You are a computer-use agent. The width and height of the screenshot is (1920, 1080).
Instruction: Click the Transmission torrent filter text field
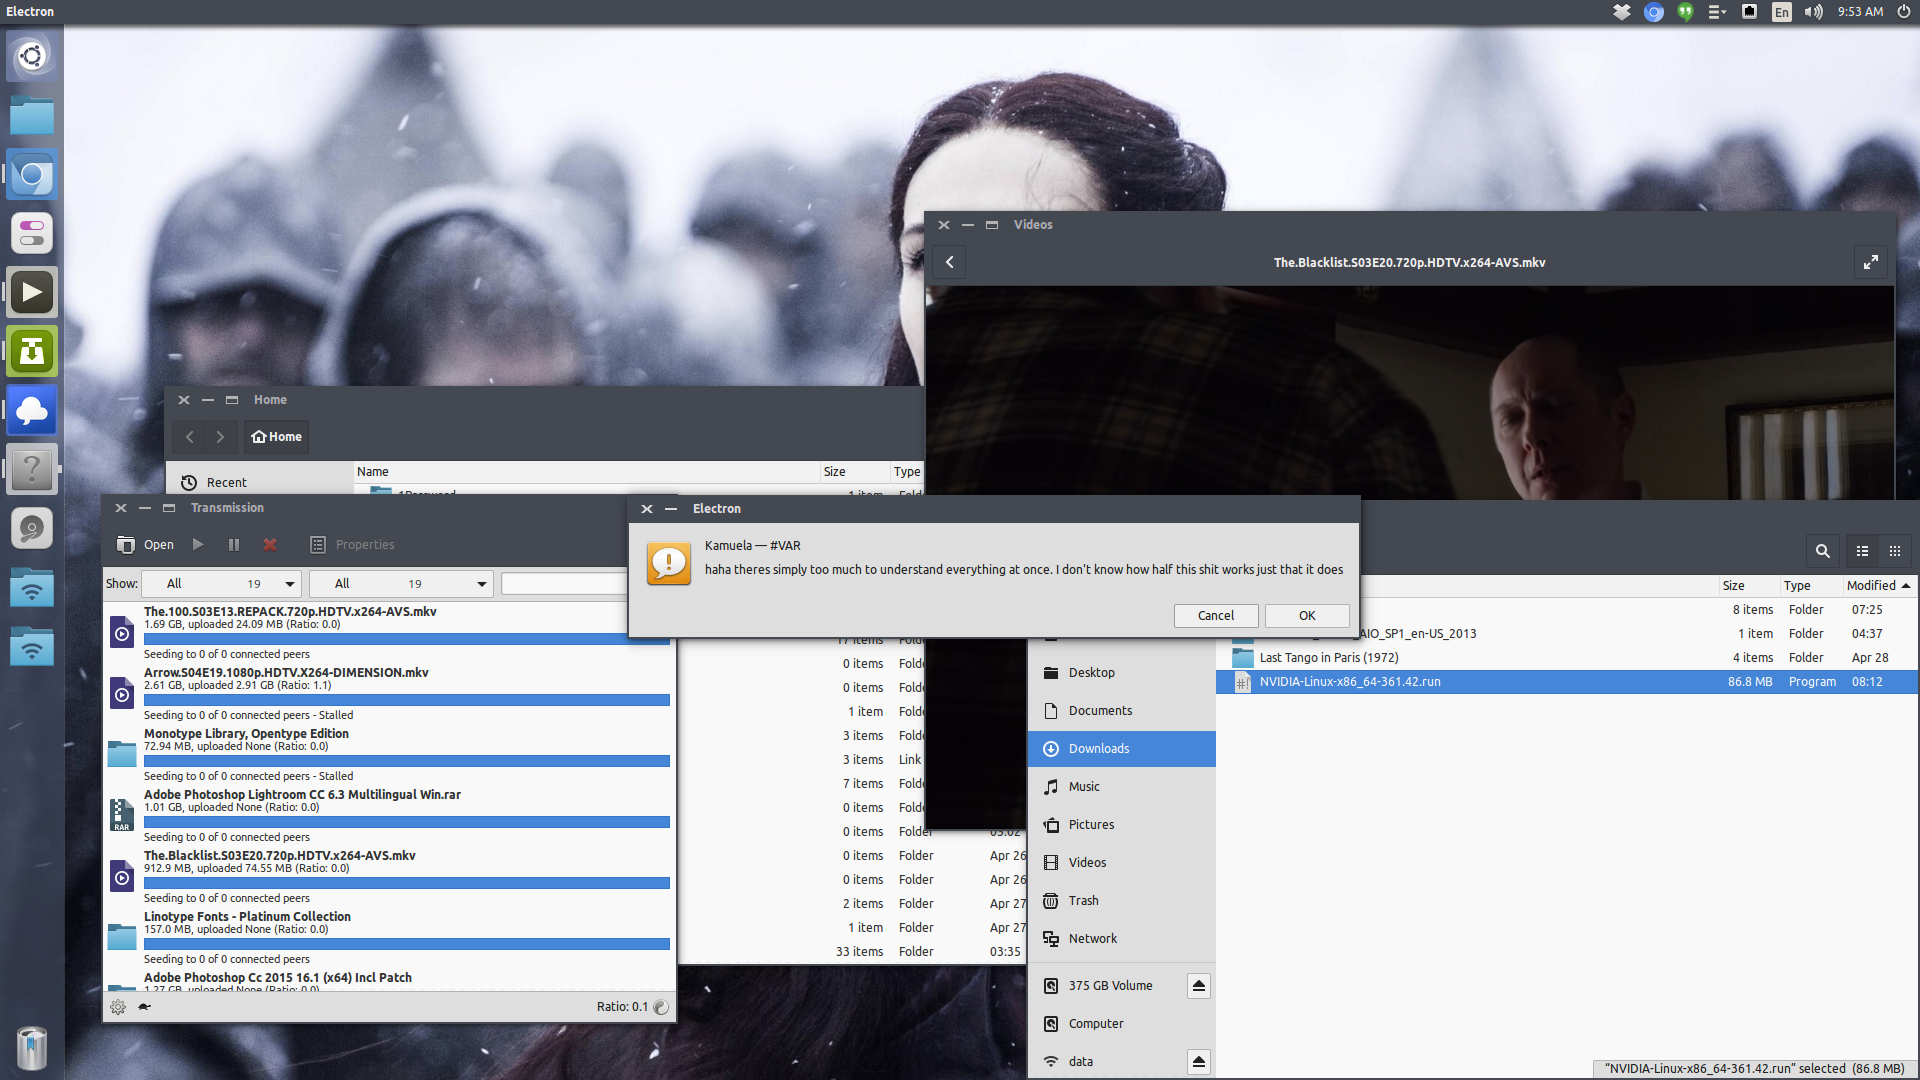coord(563,584)
